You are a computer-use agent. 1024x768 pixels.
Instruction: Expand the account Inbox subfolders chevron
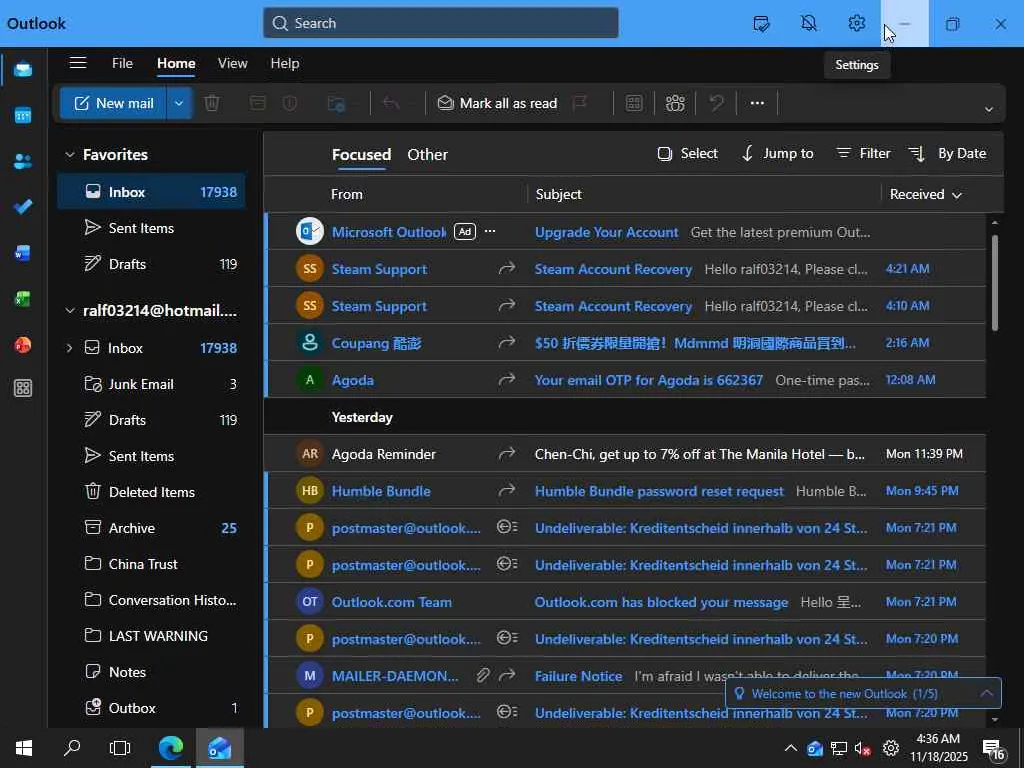tap(69, 348)
